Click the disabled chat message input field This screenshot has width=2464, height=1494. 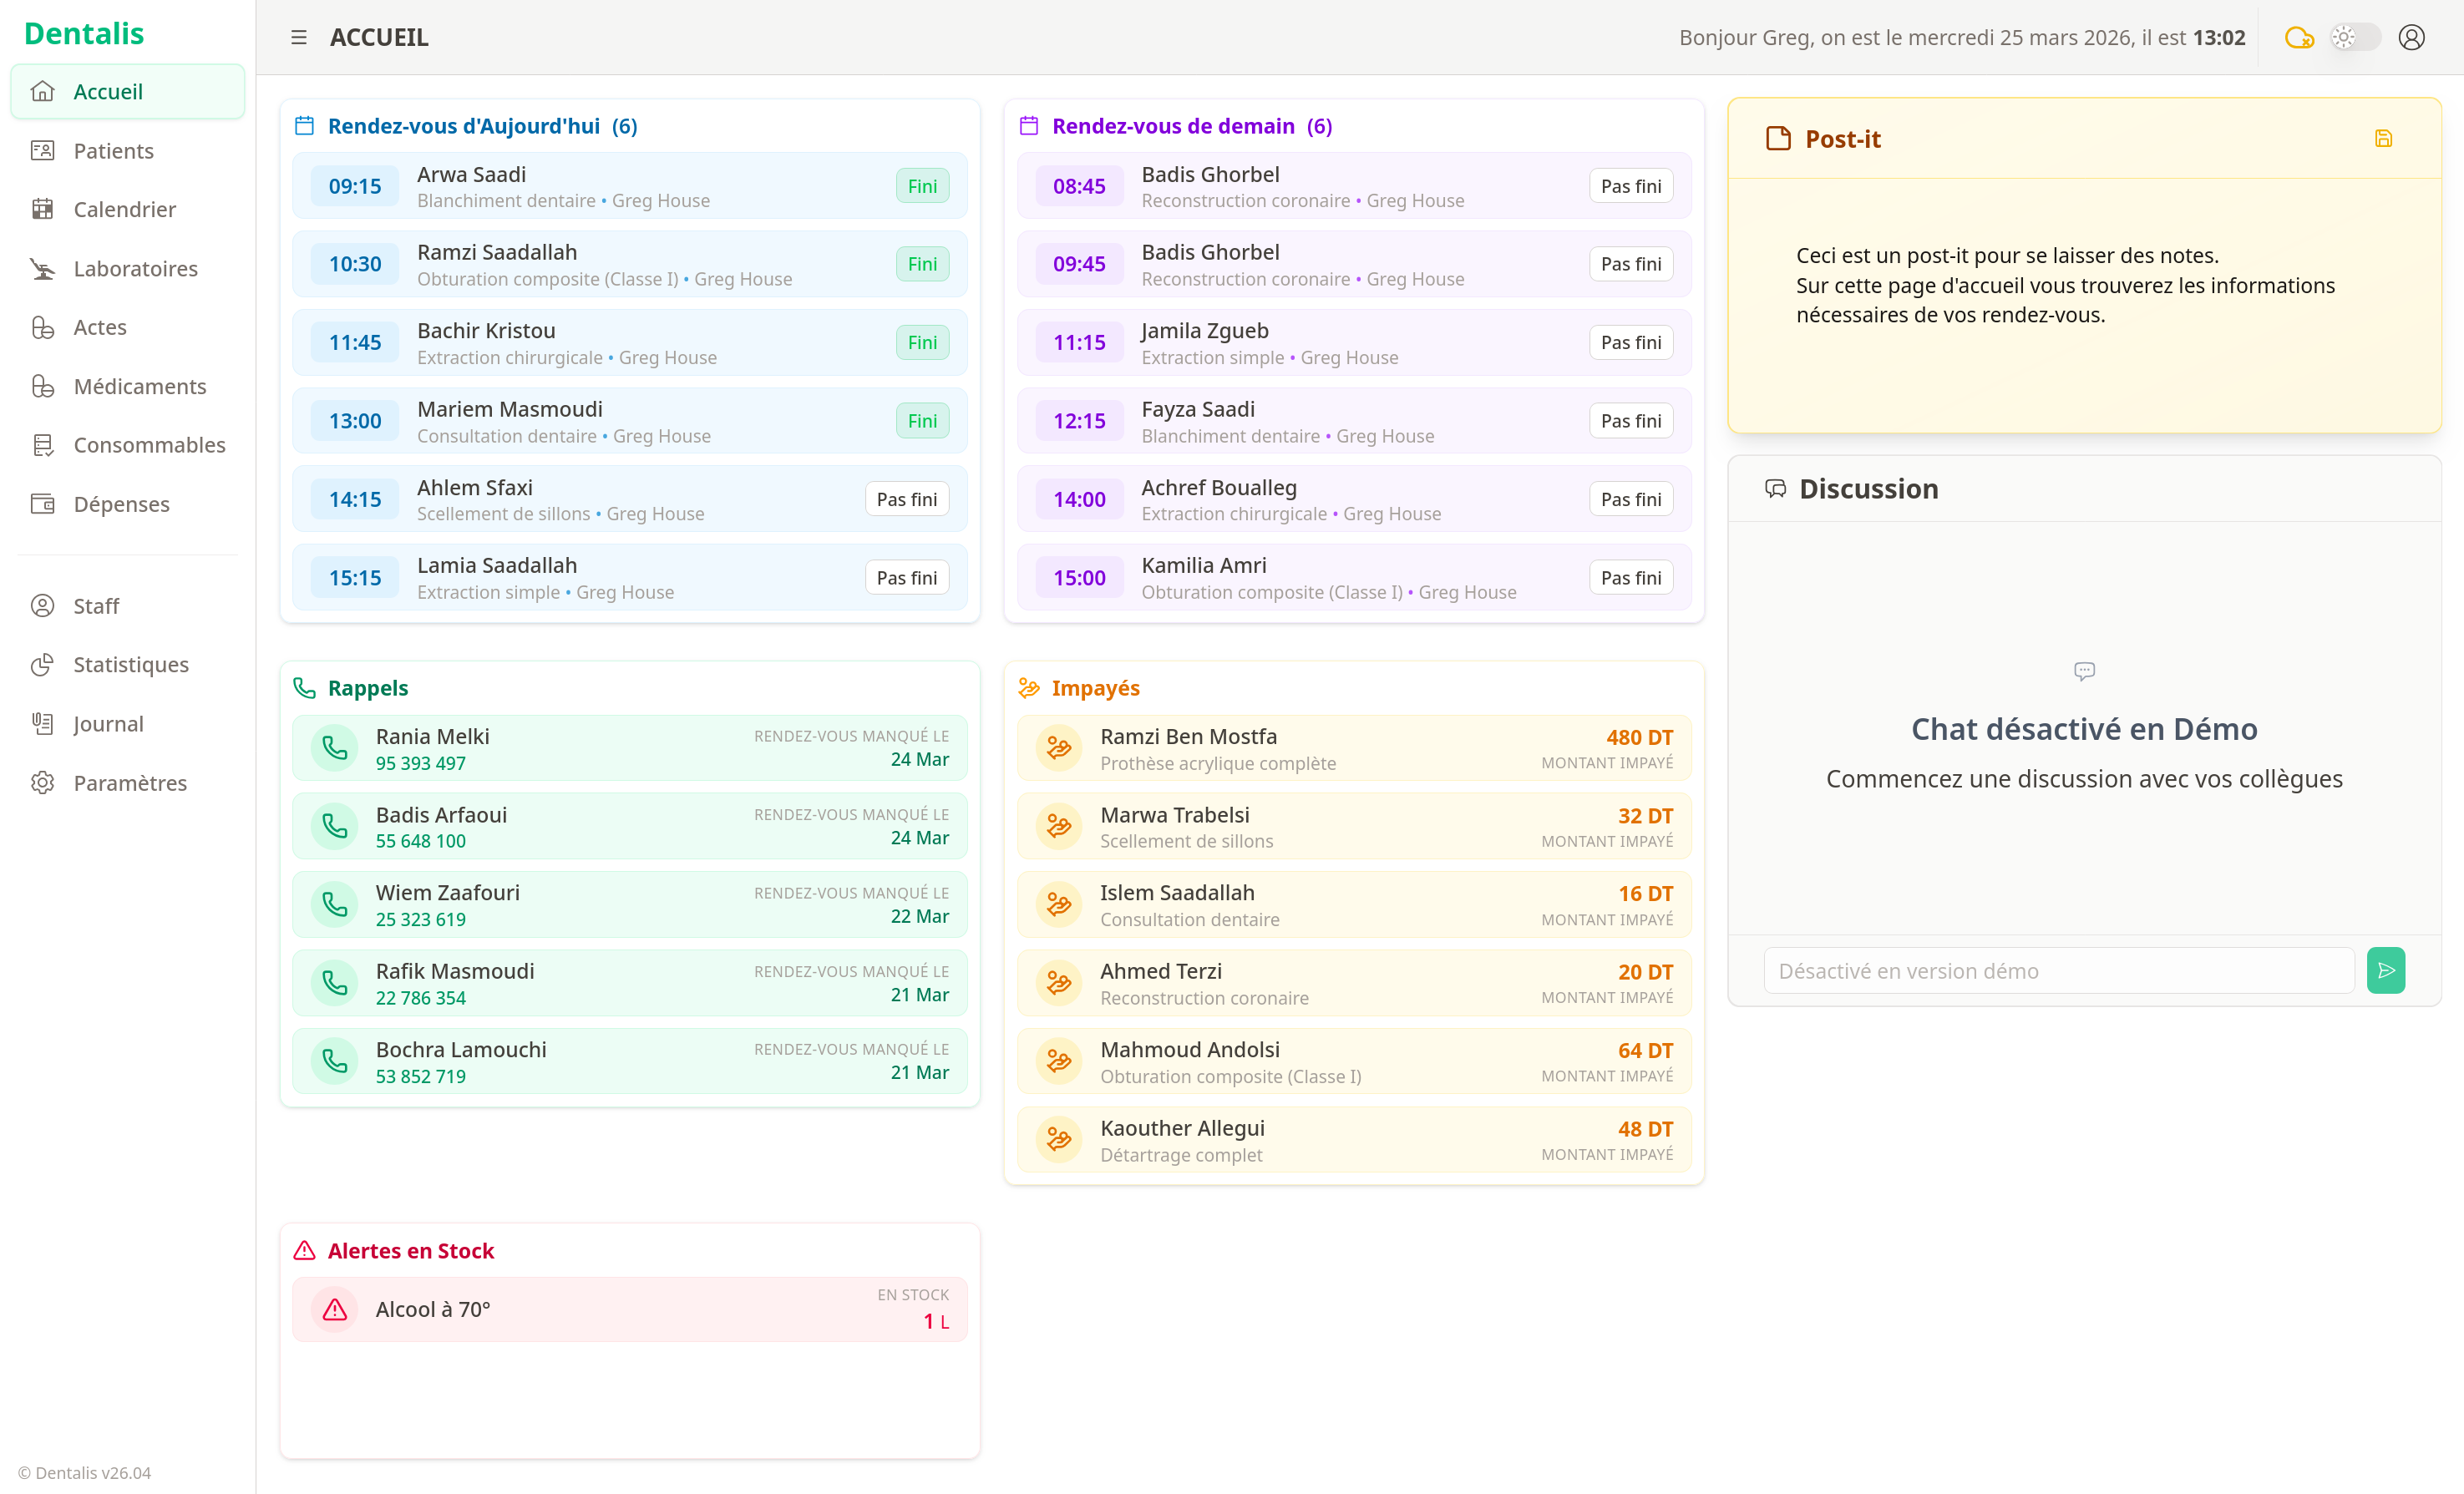point(2057,971)
